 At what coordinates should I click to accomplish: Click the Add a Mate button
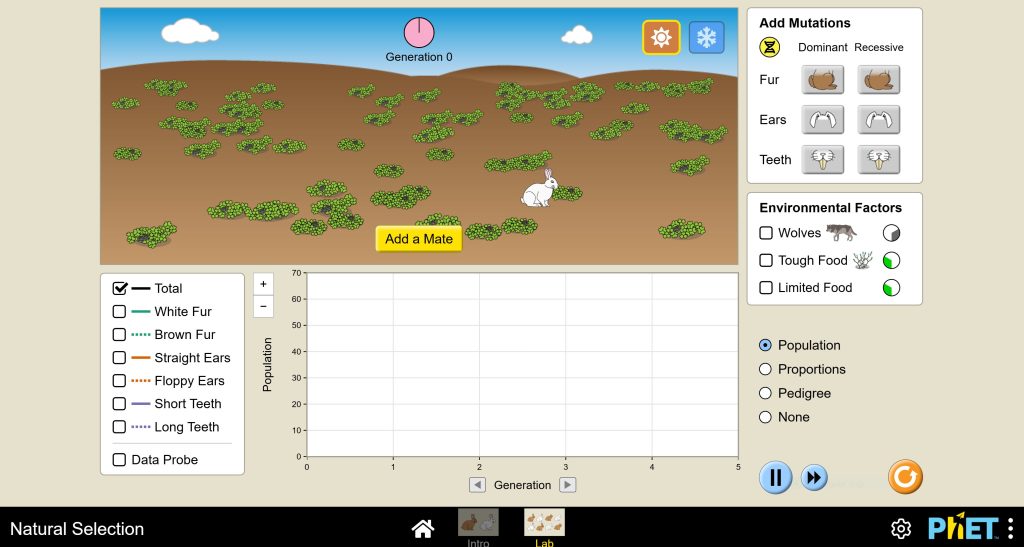(419, 239)
